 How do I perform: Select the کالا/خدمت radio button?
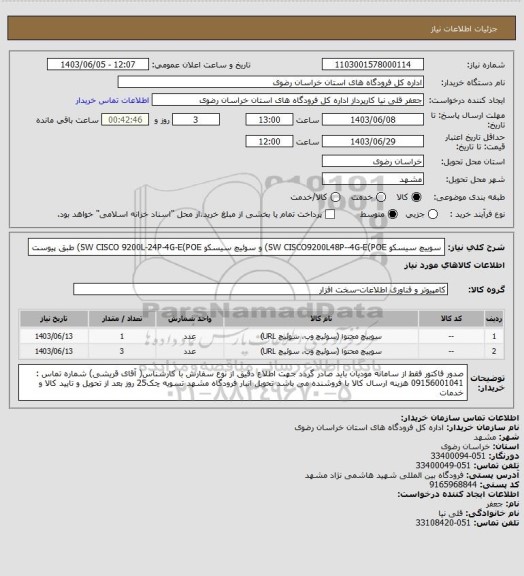pos(335,197)
